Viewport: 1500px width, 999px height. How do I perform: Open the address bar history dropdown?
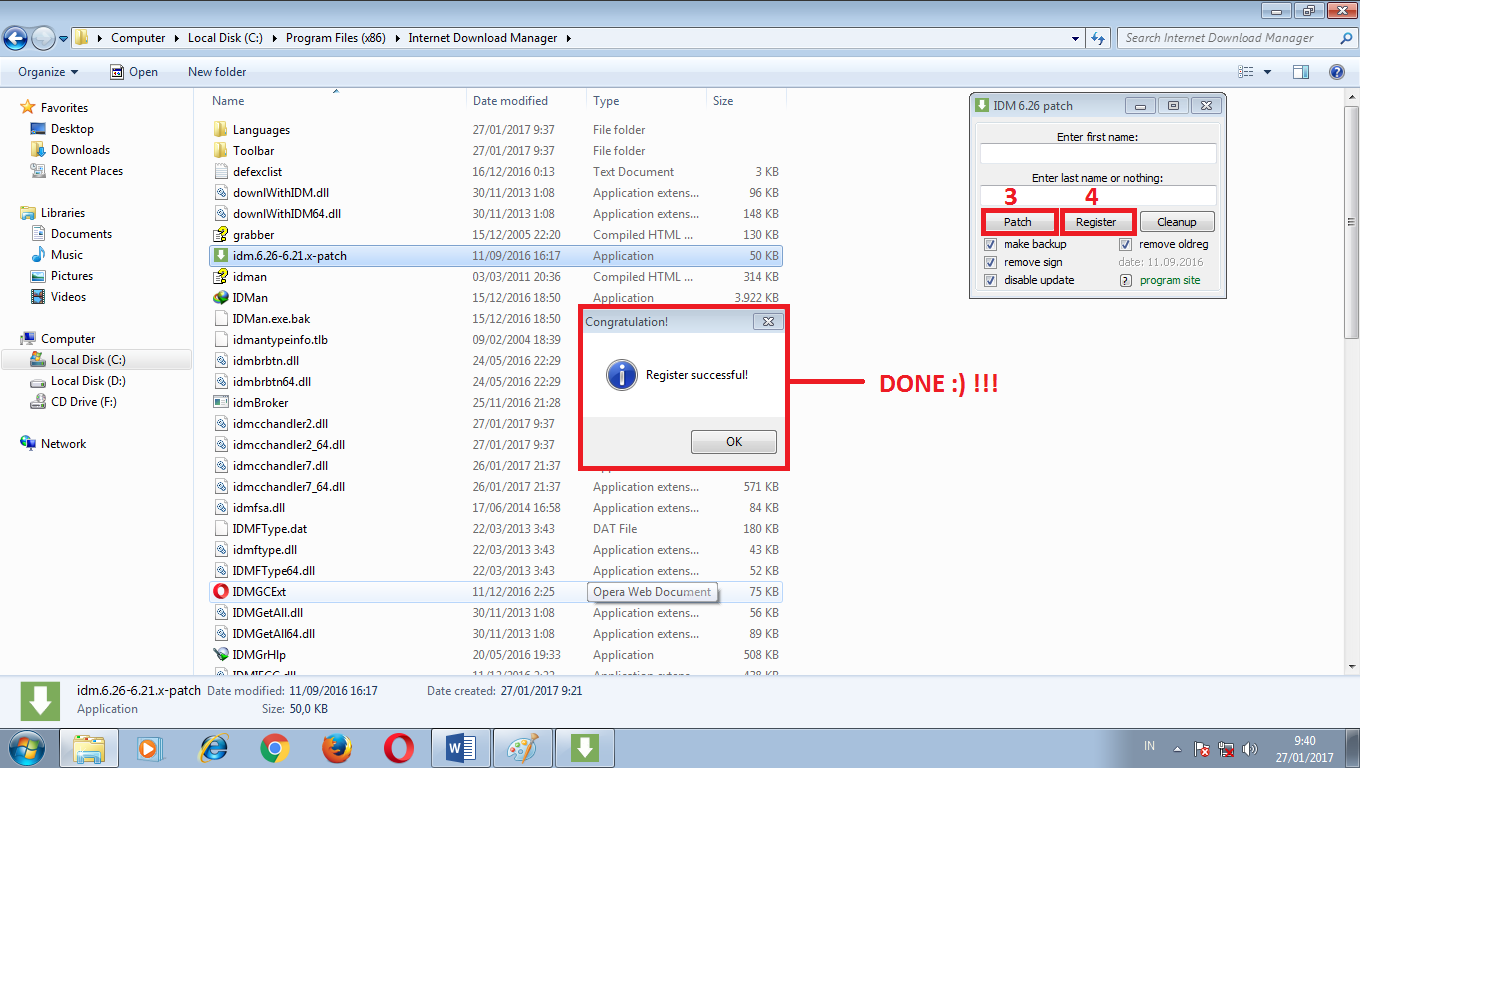(x=1075, y=39)
